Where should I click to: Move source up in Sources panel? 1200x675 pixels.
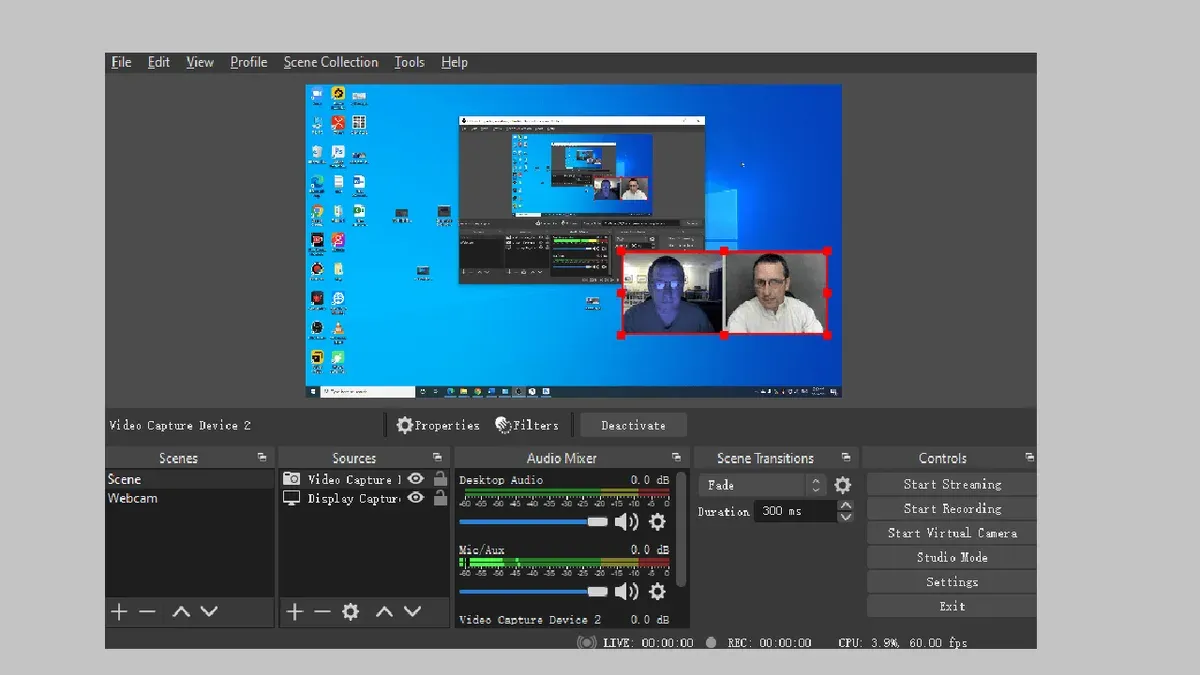coord(384,612)
